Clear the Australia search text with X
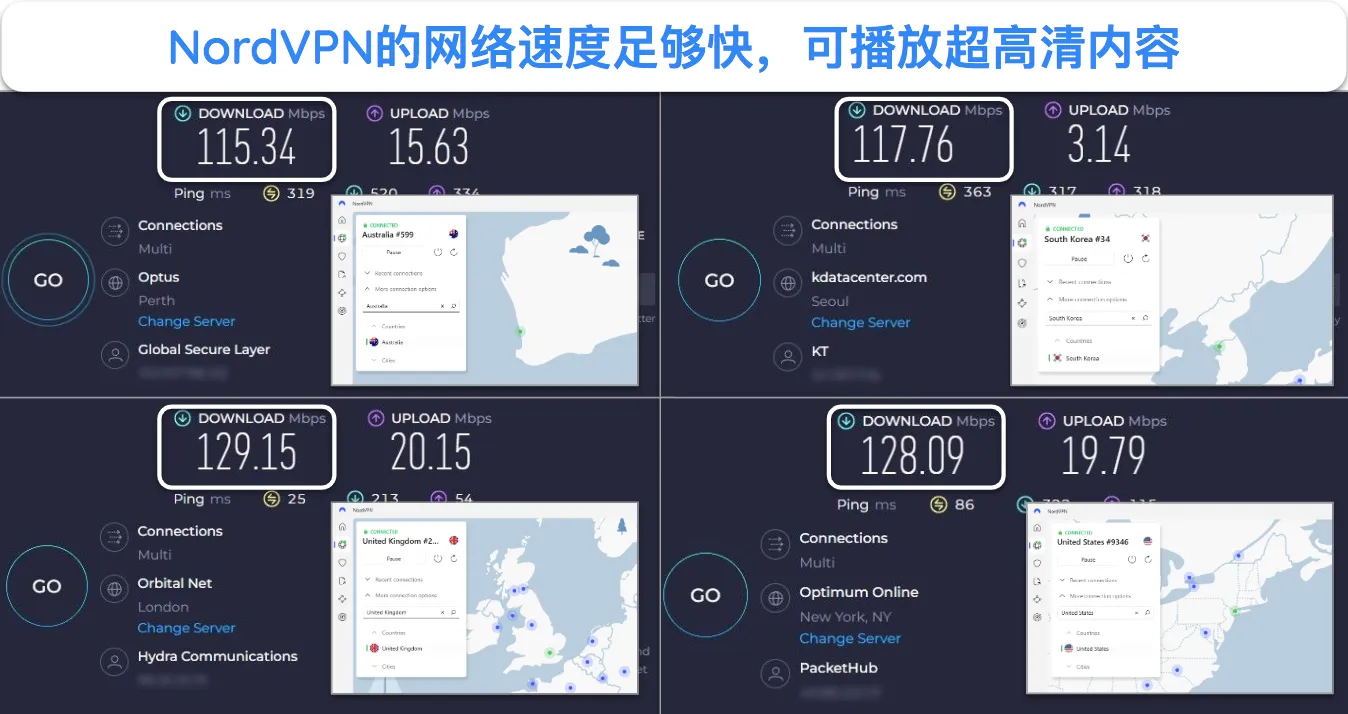1348x714 pixels. point(442,306)
